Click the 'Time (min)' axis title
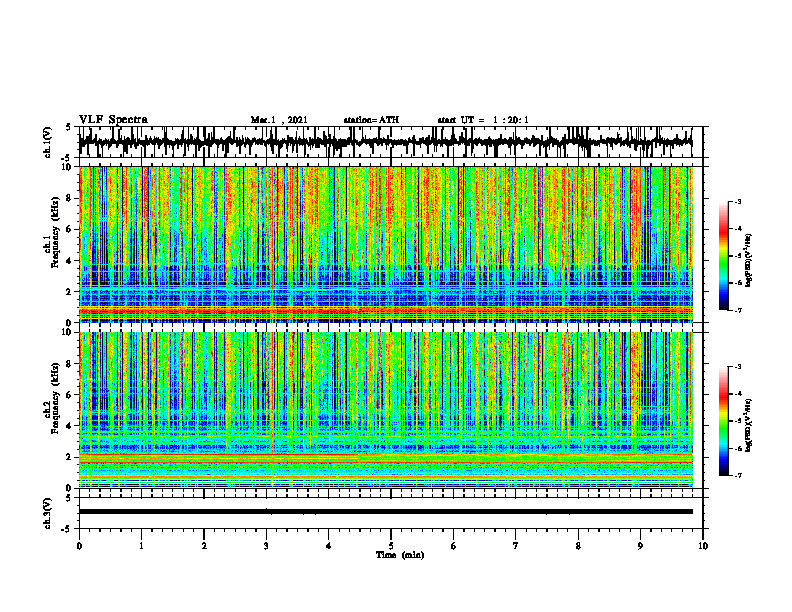The width and height of the screenshot is (792, 612). 400,555
